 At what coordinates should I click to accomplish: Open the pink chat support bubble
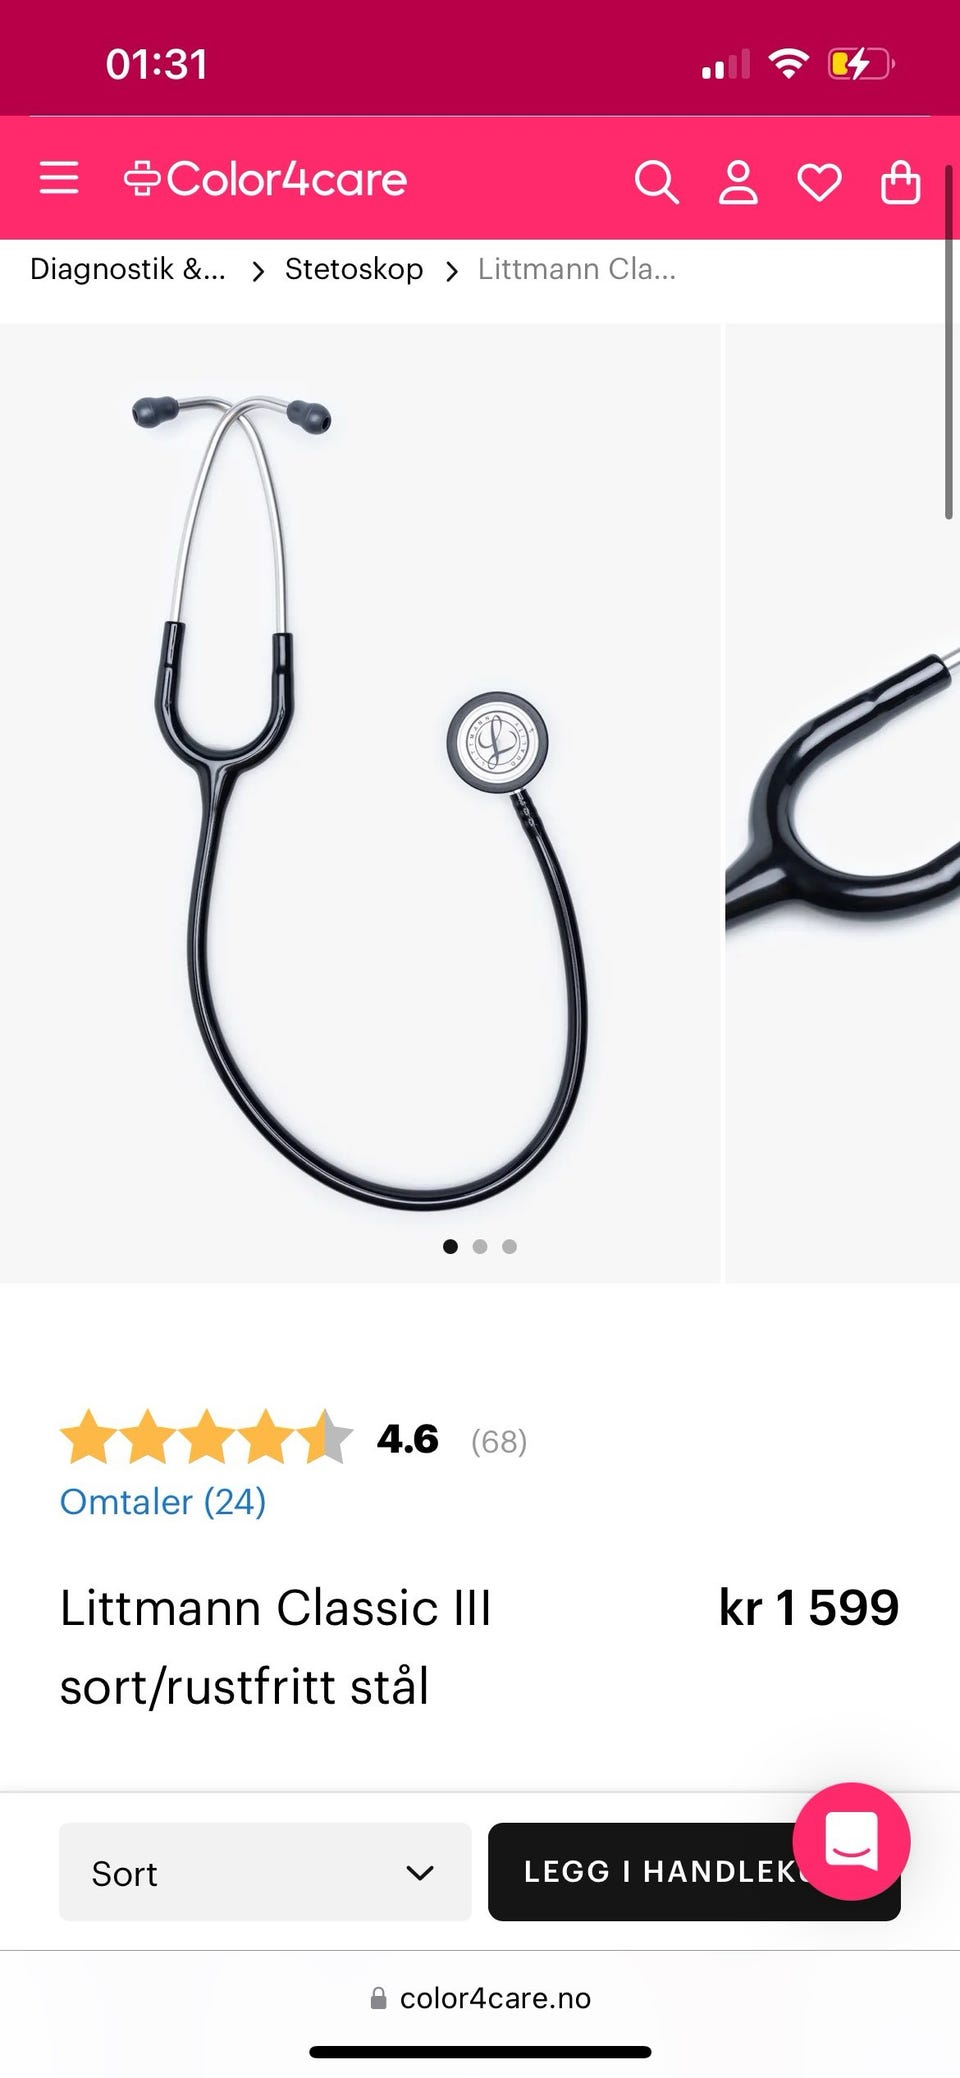pyautogui.click(x=851, y=1841)
